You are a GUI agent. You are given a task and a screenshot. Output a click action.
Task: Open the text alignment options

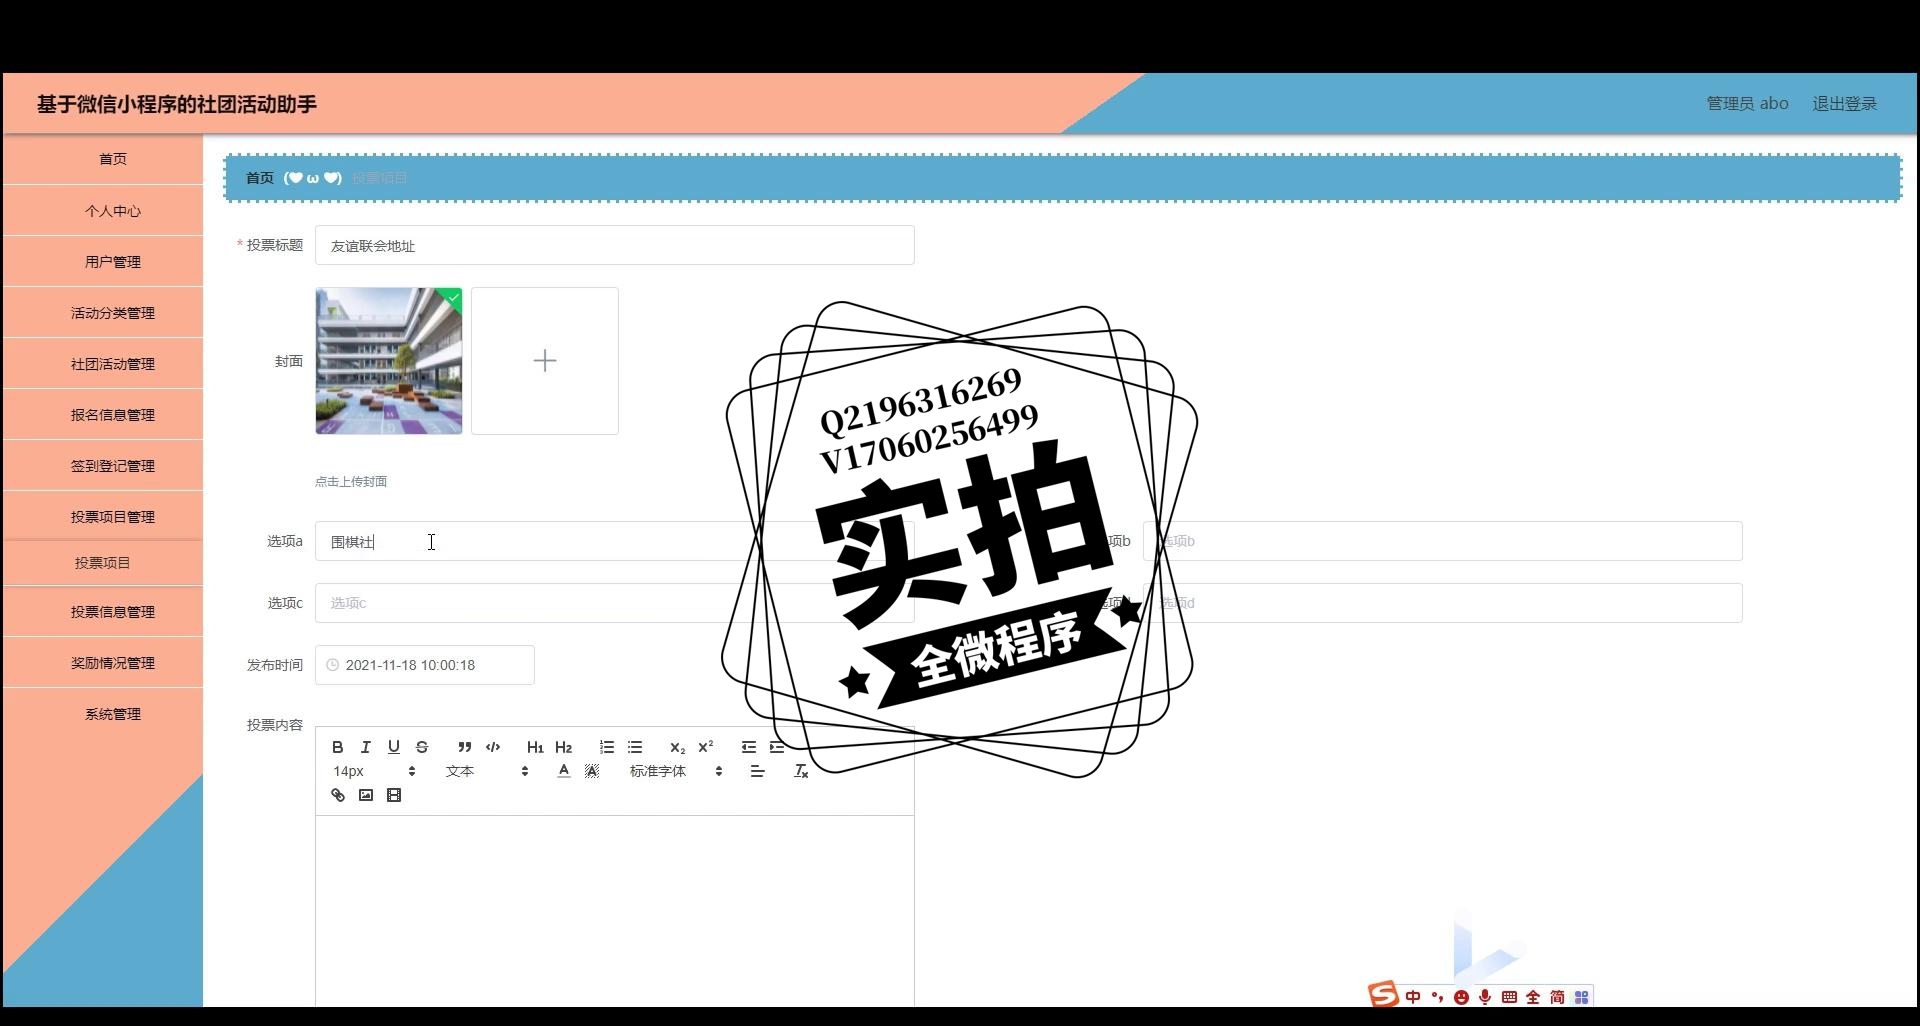click(x=757, y=771)
